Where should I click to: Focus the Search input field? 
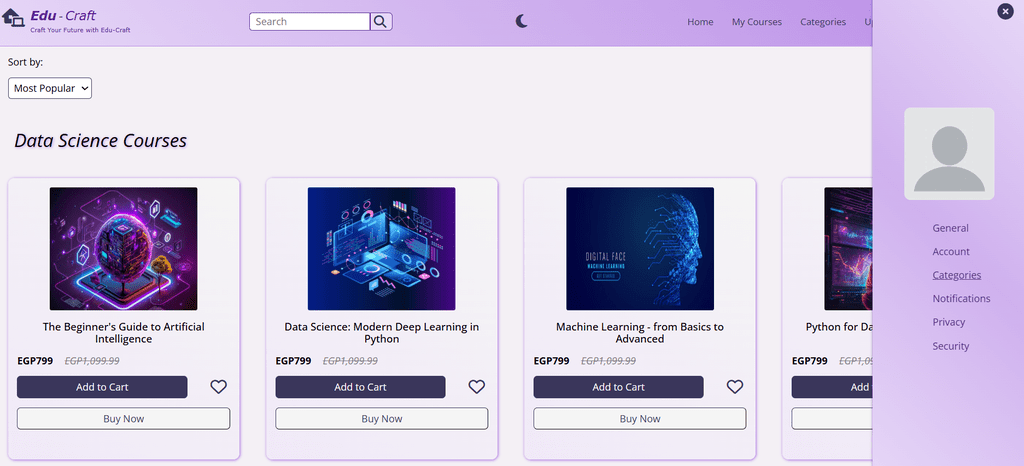tap(310, 22)
